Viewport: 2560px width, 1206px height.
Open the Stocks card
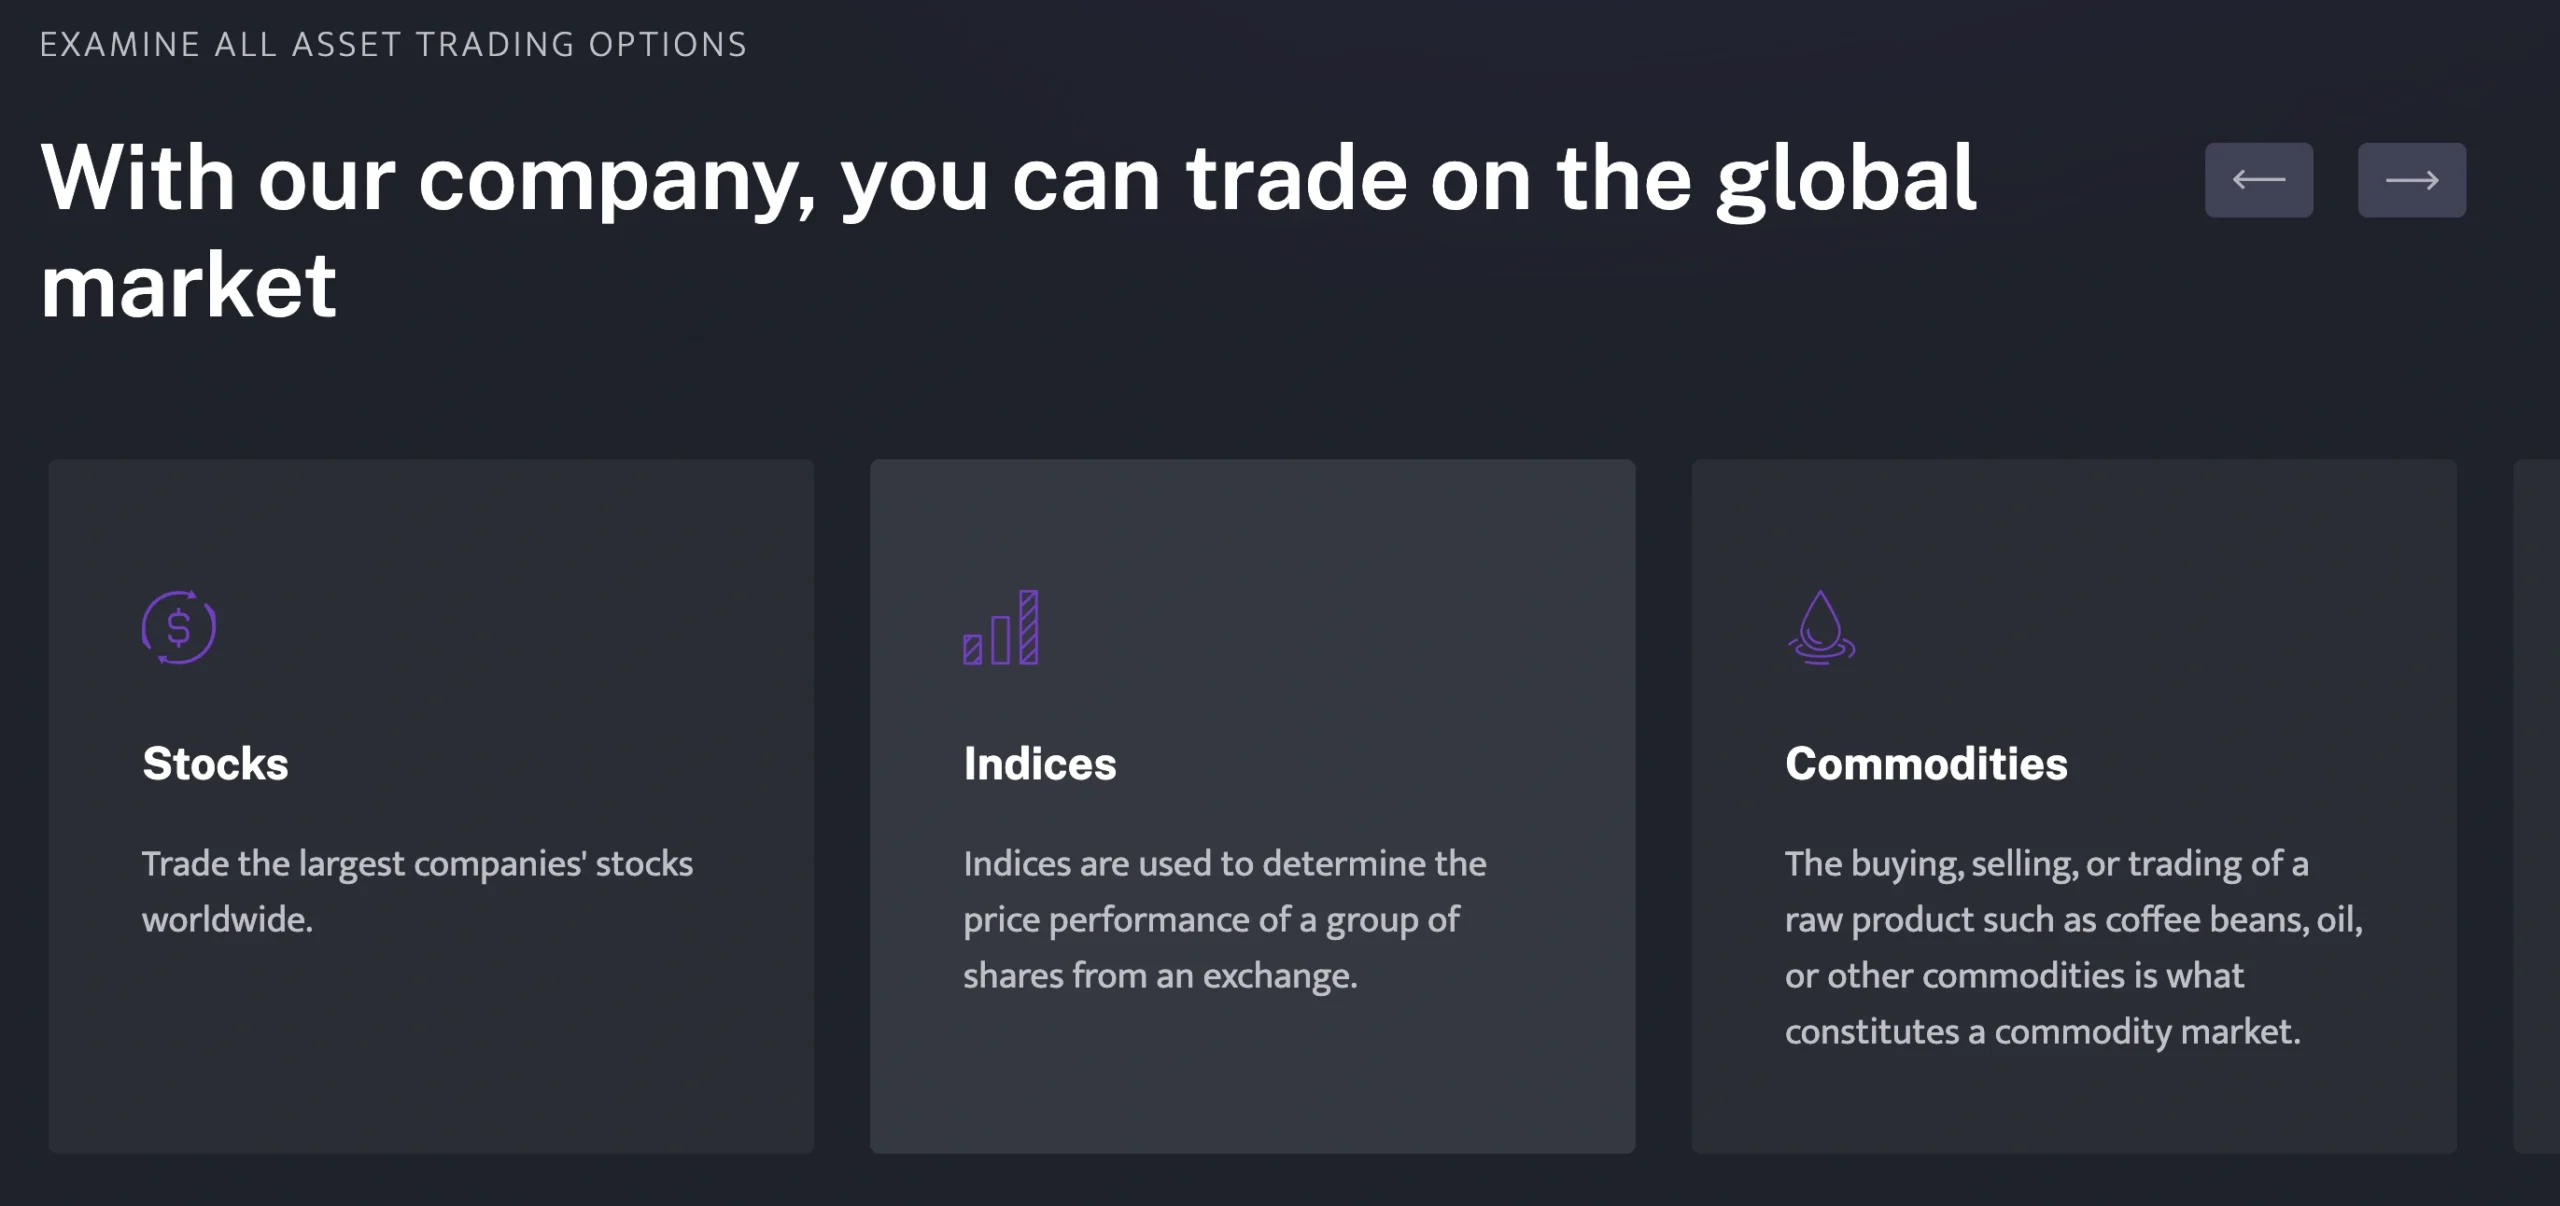pyautogui.click(x=431, y=806)
